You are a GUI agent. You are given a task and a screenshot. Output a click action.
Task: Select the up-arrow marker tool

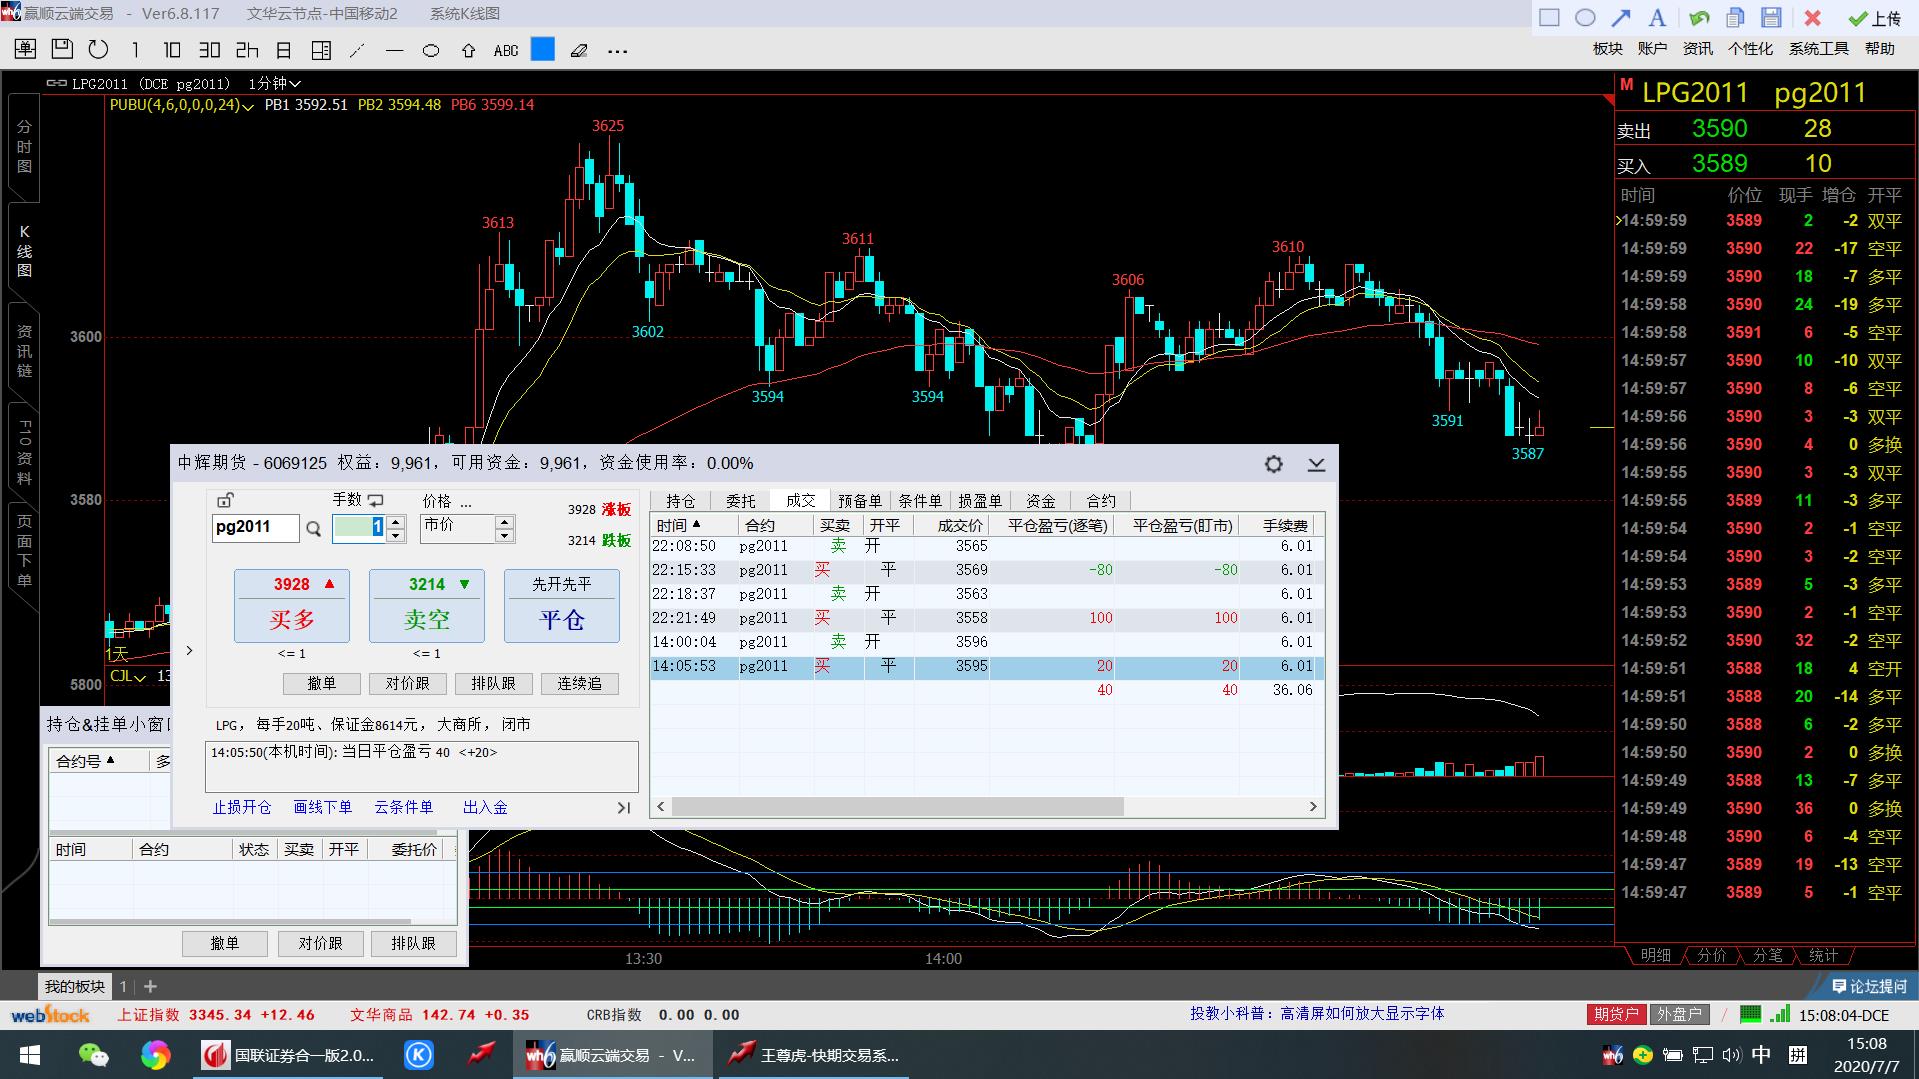(x=468, y=50)
